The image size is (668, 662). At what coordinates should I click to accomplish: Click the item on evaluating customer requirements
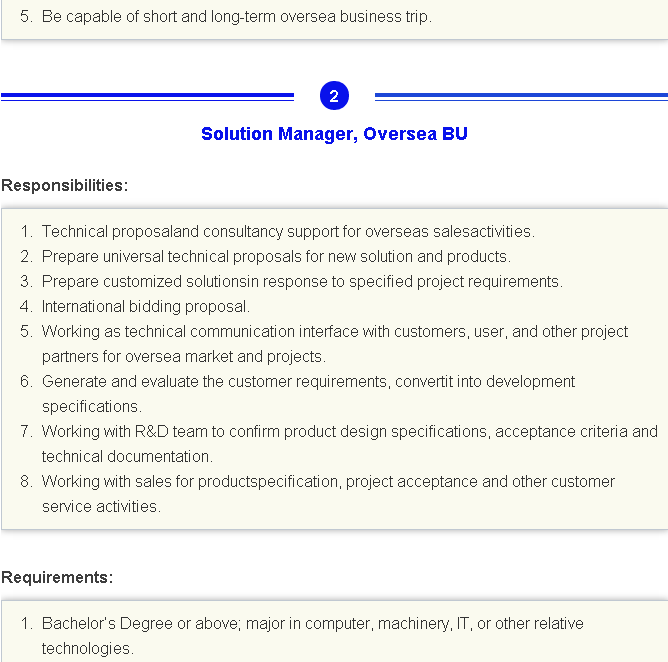point(308,382)
